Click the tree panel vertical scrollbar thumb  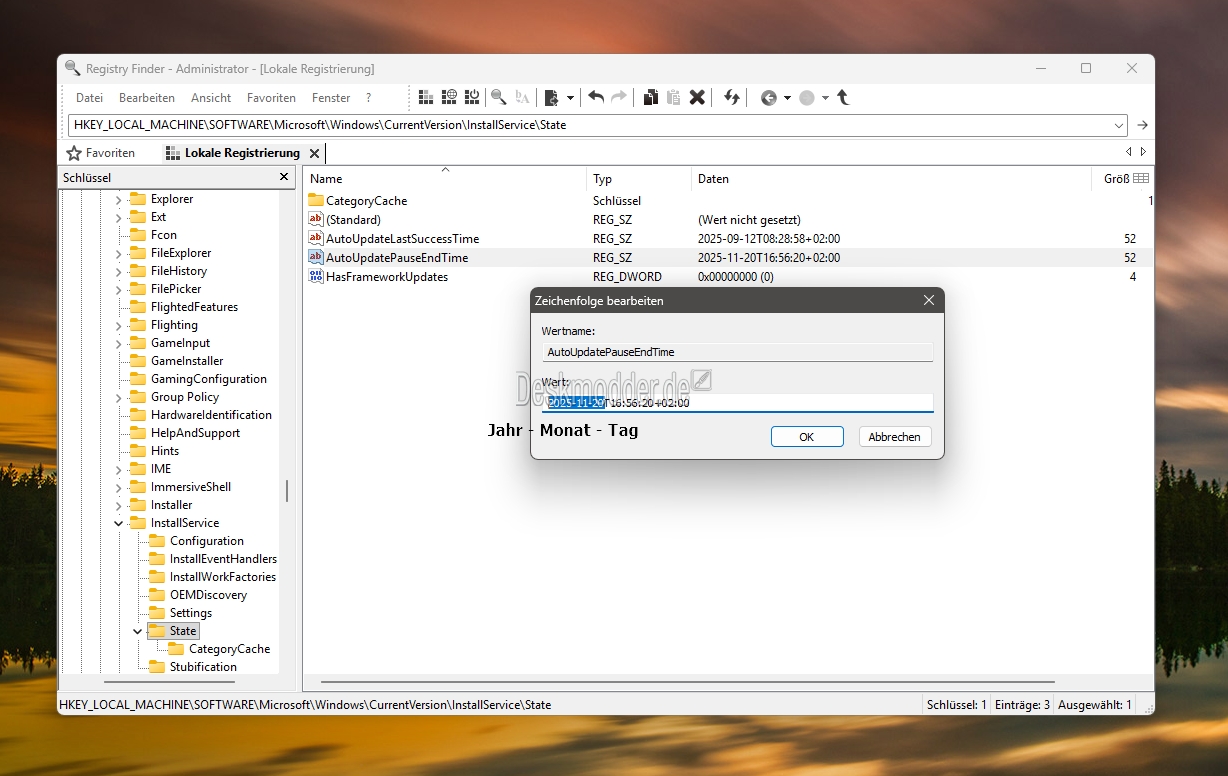pos(287,491)
